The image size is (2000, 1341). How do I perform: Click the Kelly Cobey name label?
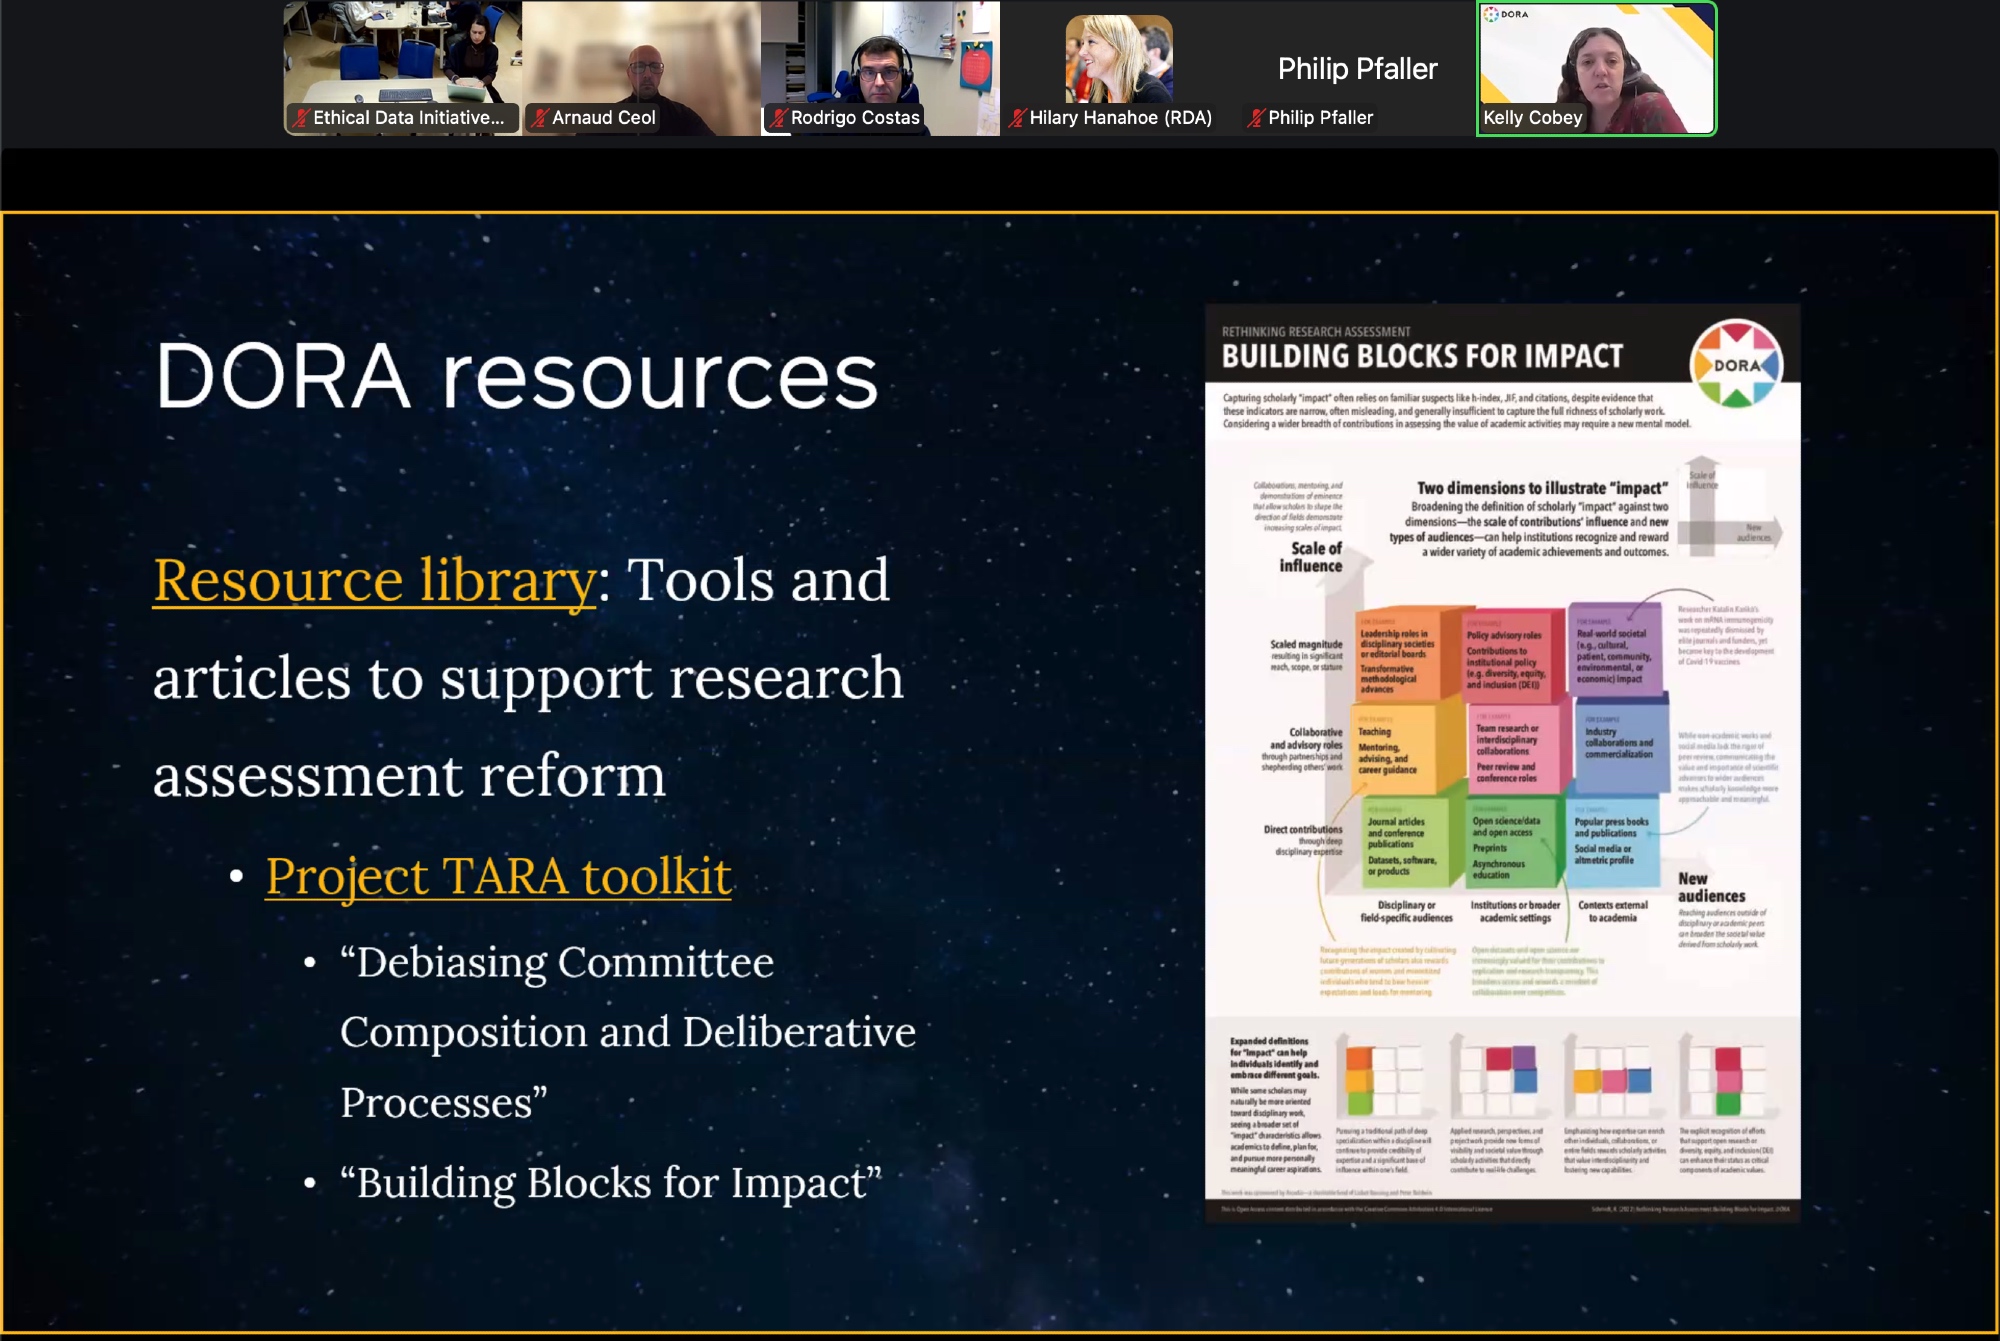click(x=1532, y=118)
